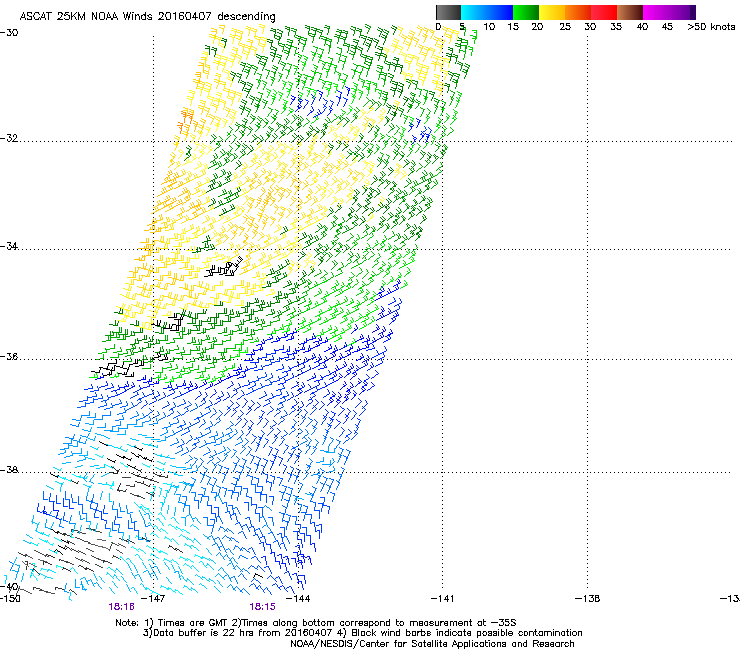740x650 pixels.
Task: Click the '-147' longitude label
Action: click(x=153, y=599)
